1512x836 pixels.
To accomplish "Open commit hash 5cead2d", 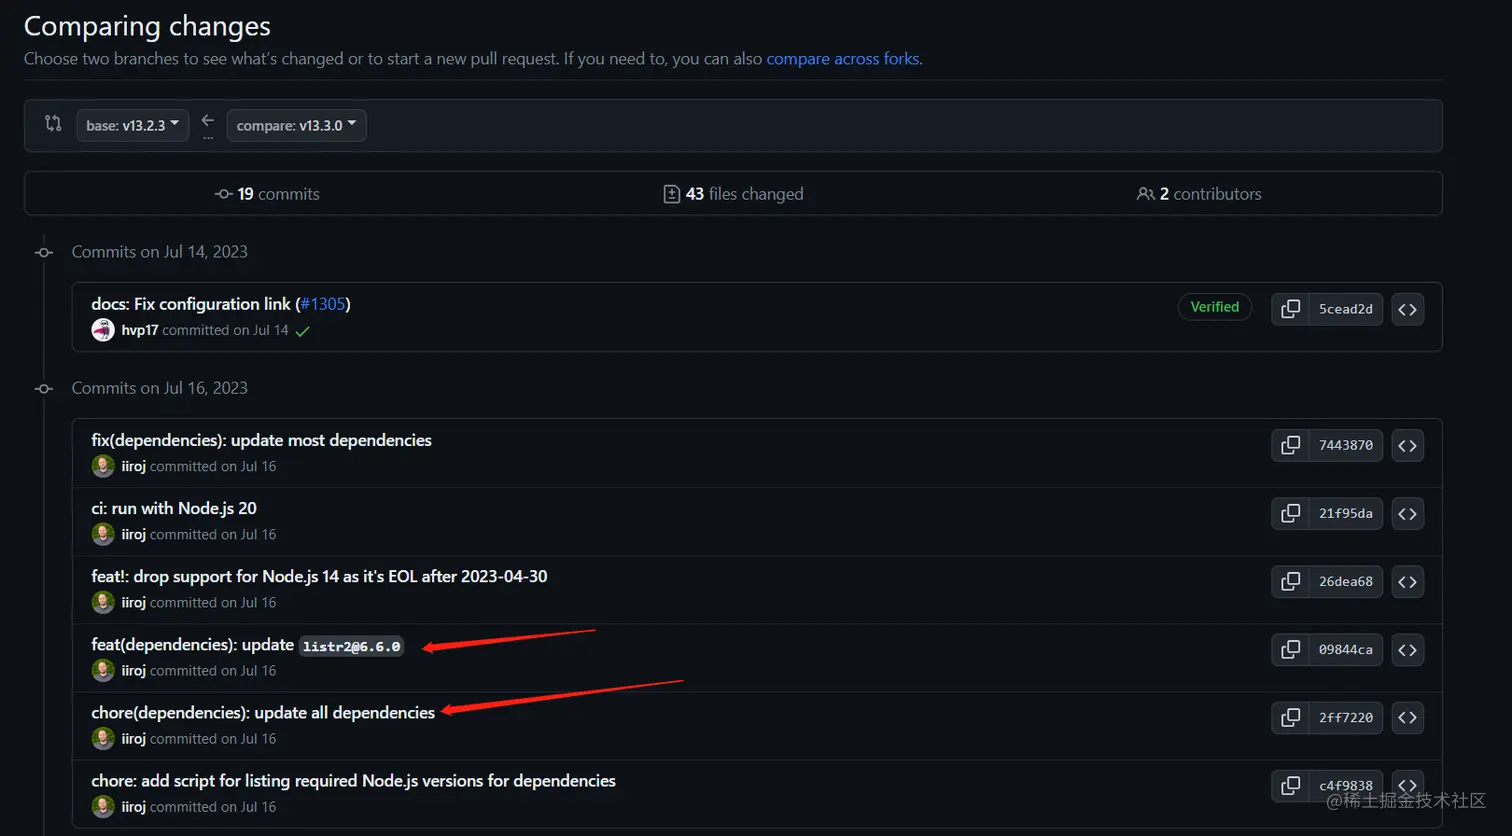I will (1345, 309).
